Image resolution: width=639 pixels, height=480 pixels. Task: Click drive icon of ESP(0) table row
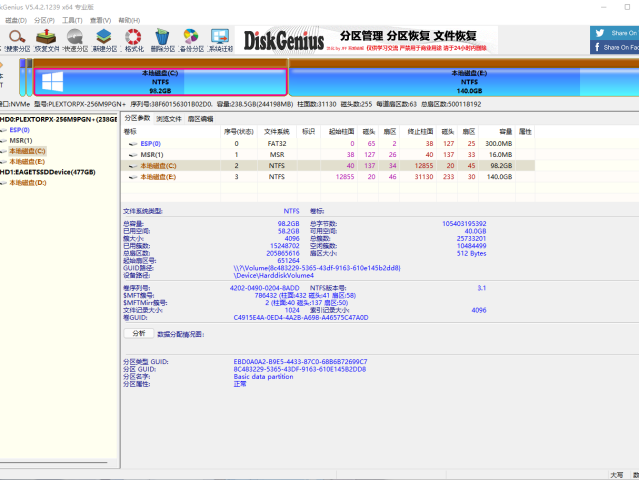pyautogui.click(x=133, y=144)
